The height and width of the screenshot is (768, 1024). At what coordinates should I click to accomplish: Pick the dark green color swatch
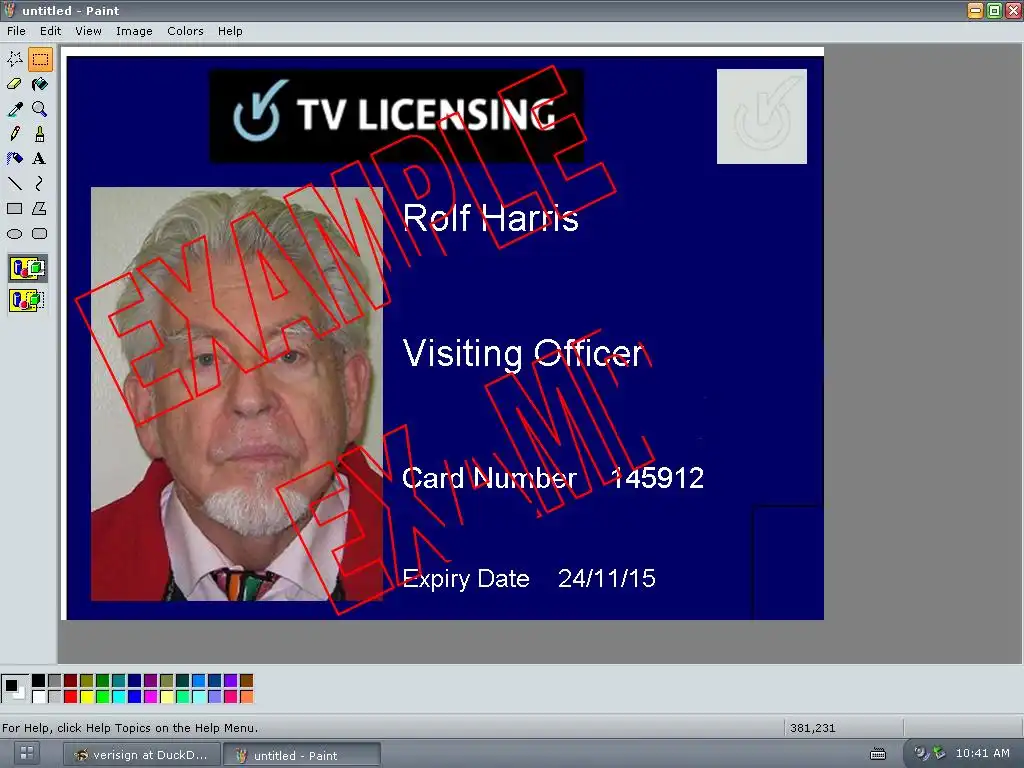pos(103,680)
